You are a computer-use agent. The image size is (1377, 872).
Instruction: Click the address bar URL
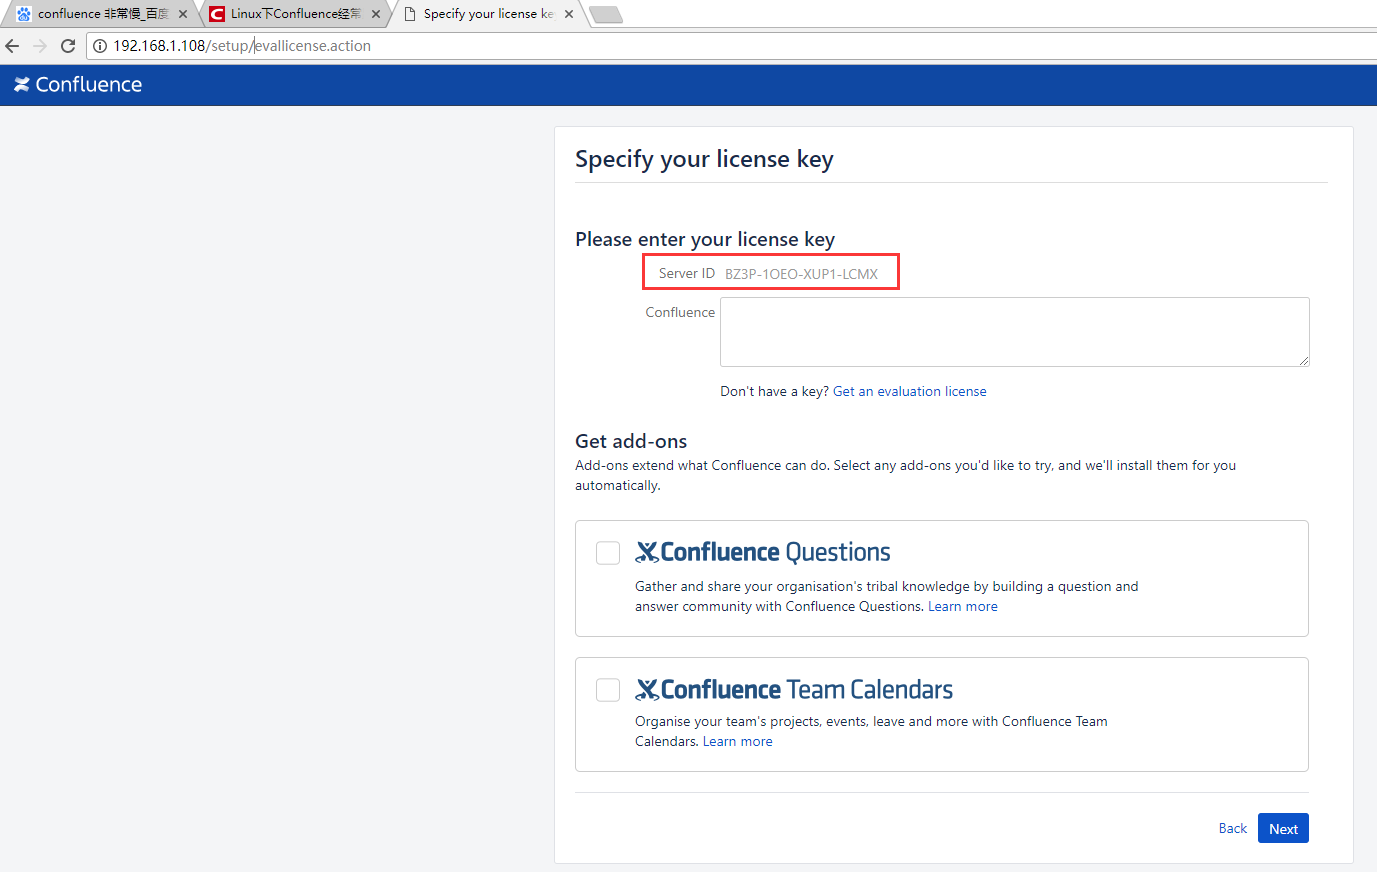coord(242,46)
